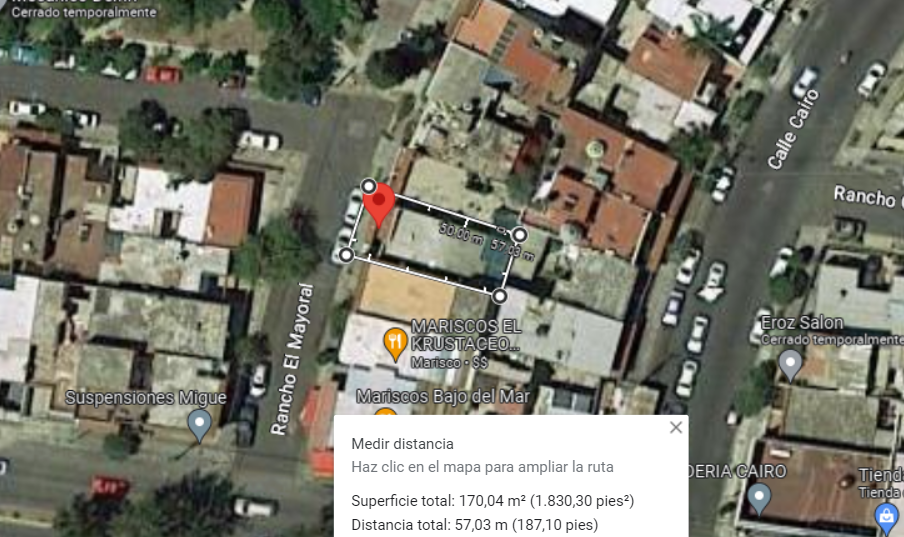
Task: Open the Mariscos Bajo del Mar marker
Action: (385, 412)
